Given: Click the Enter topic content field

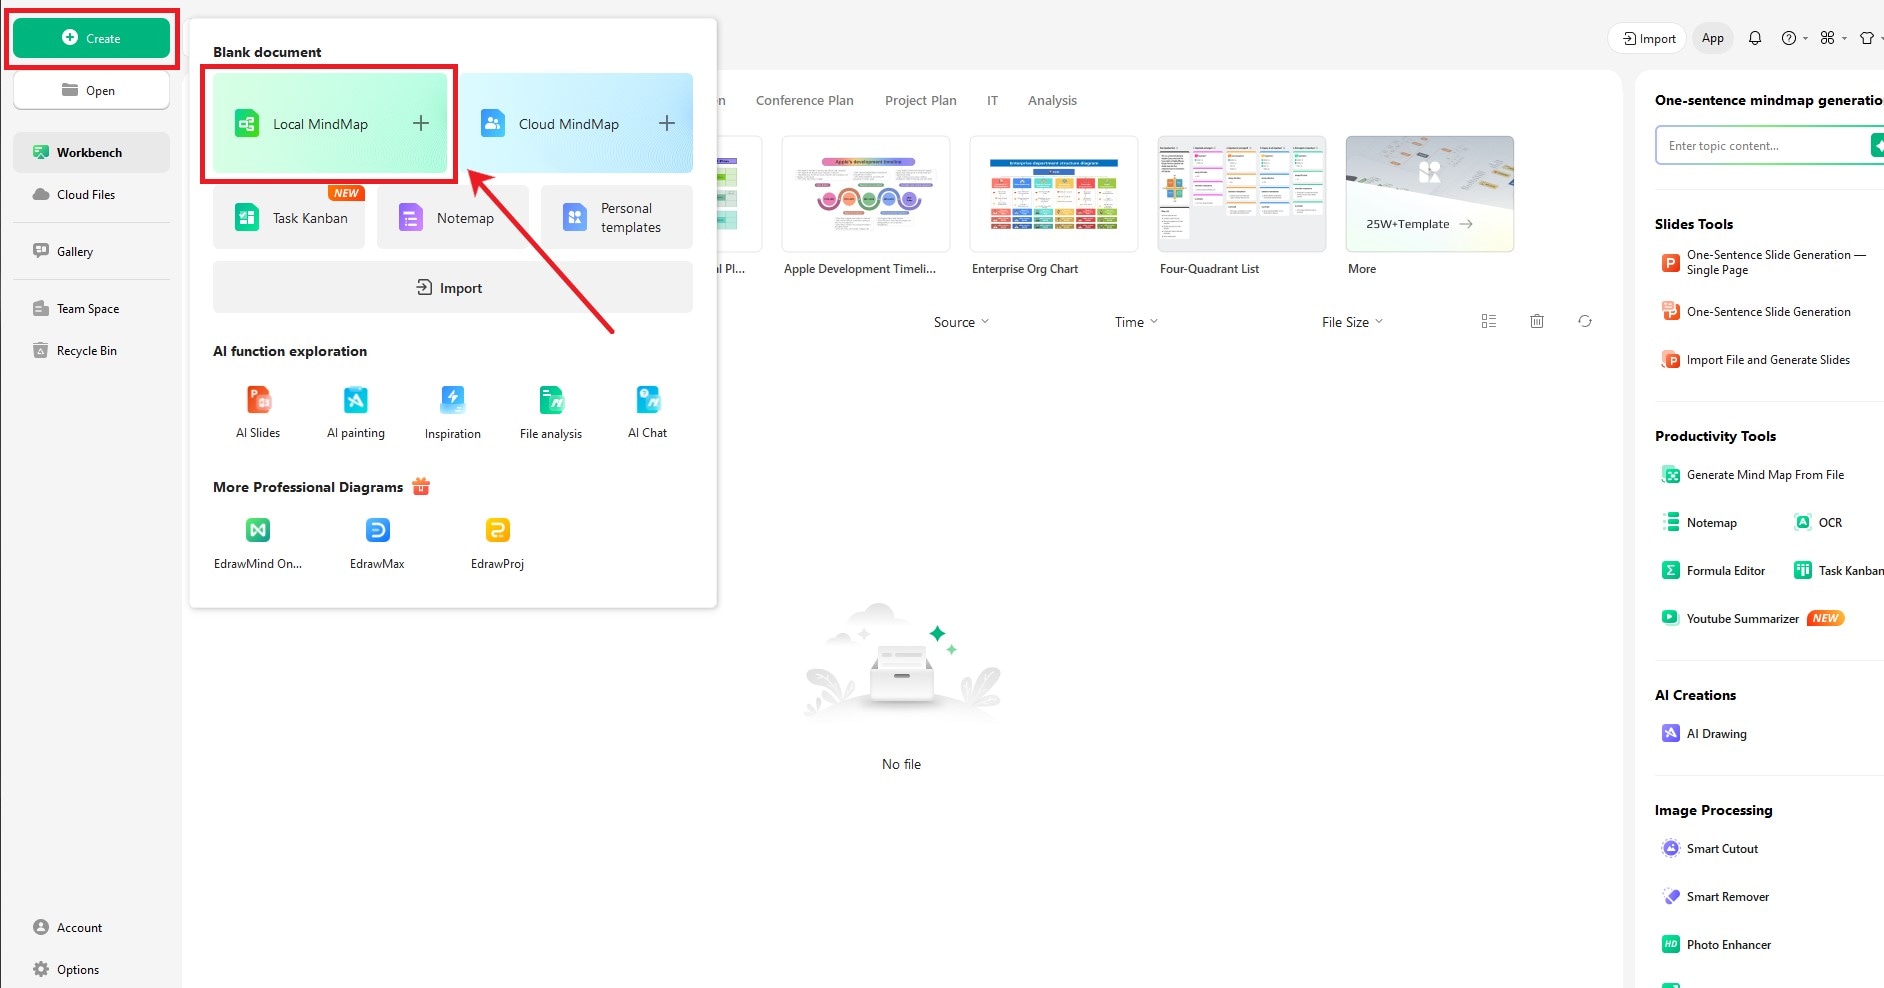Looking at the screenshot, I should coord(1763,145).
